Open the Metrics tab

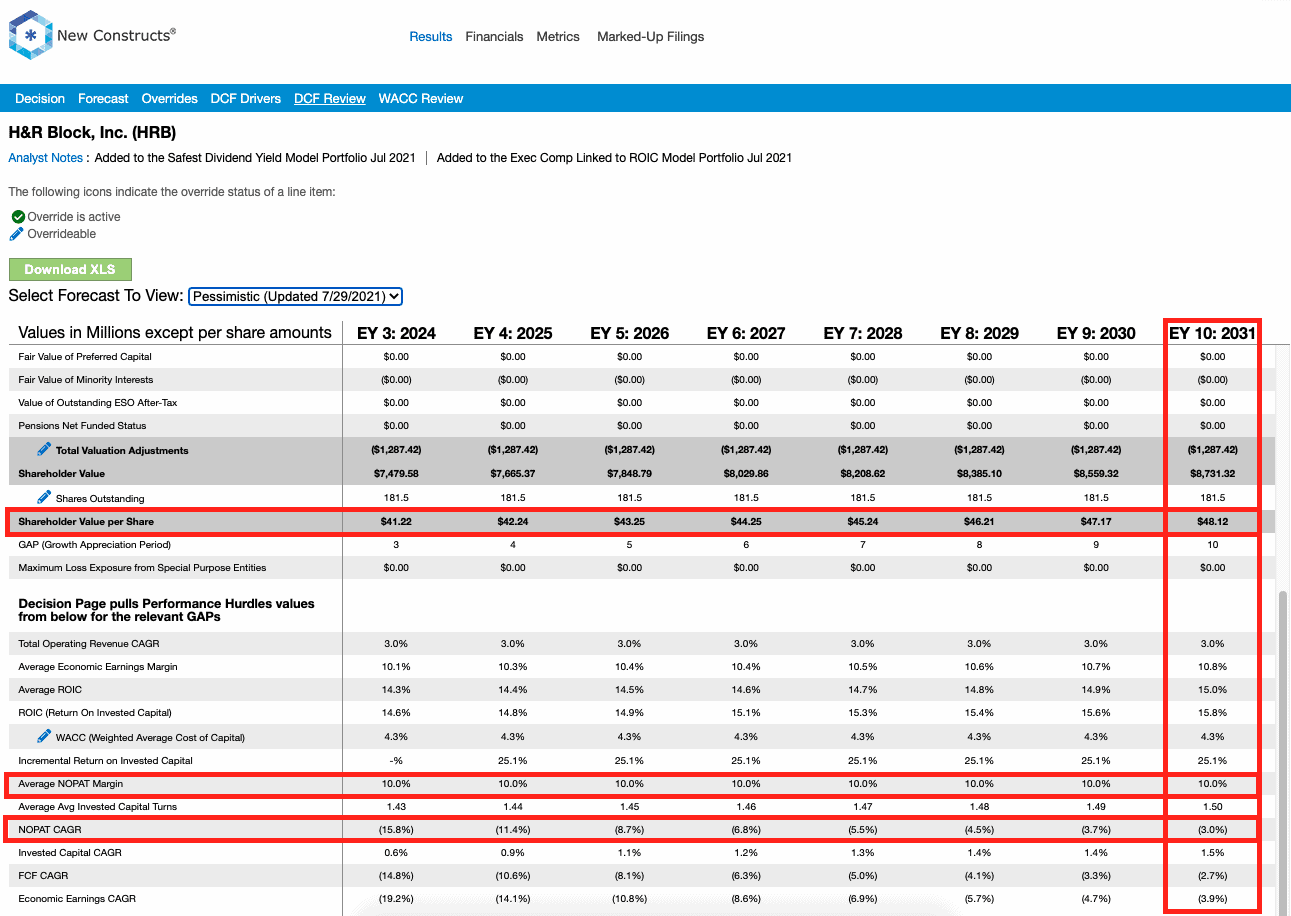pos(558,37)
